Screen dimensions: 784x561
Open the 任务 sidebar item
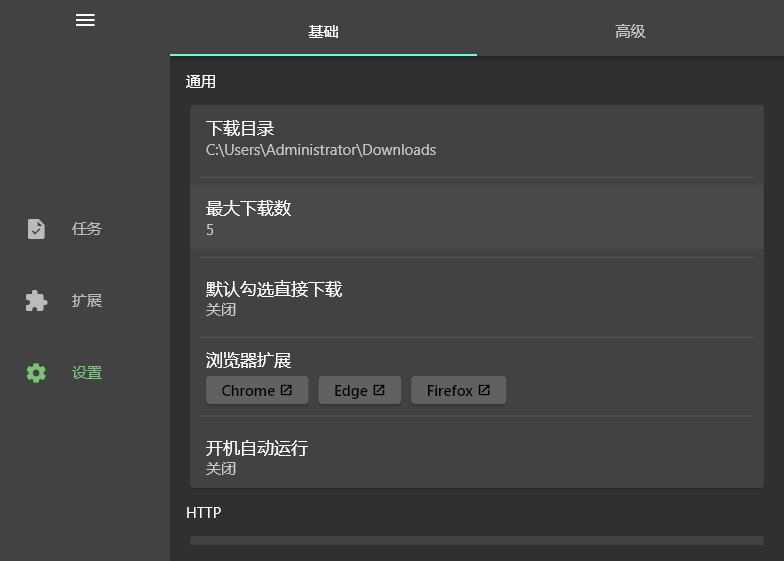87,229
